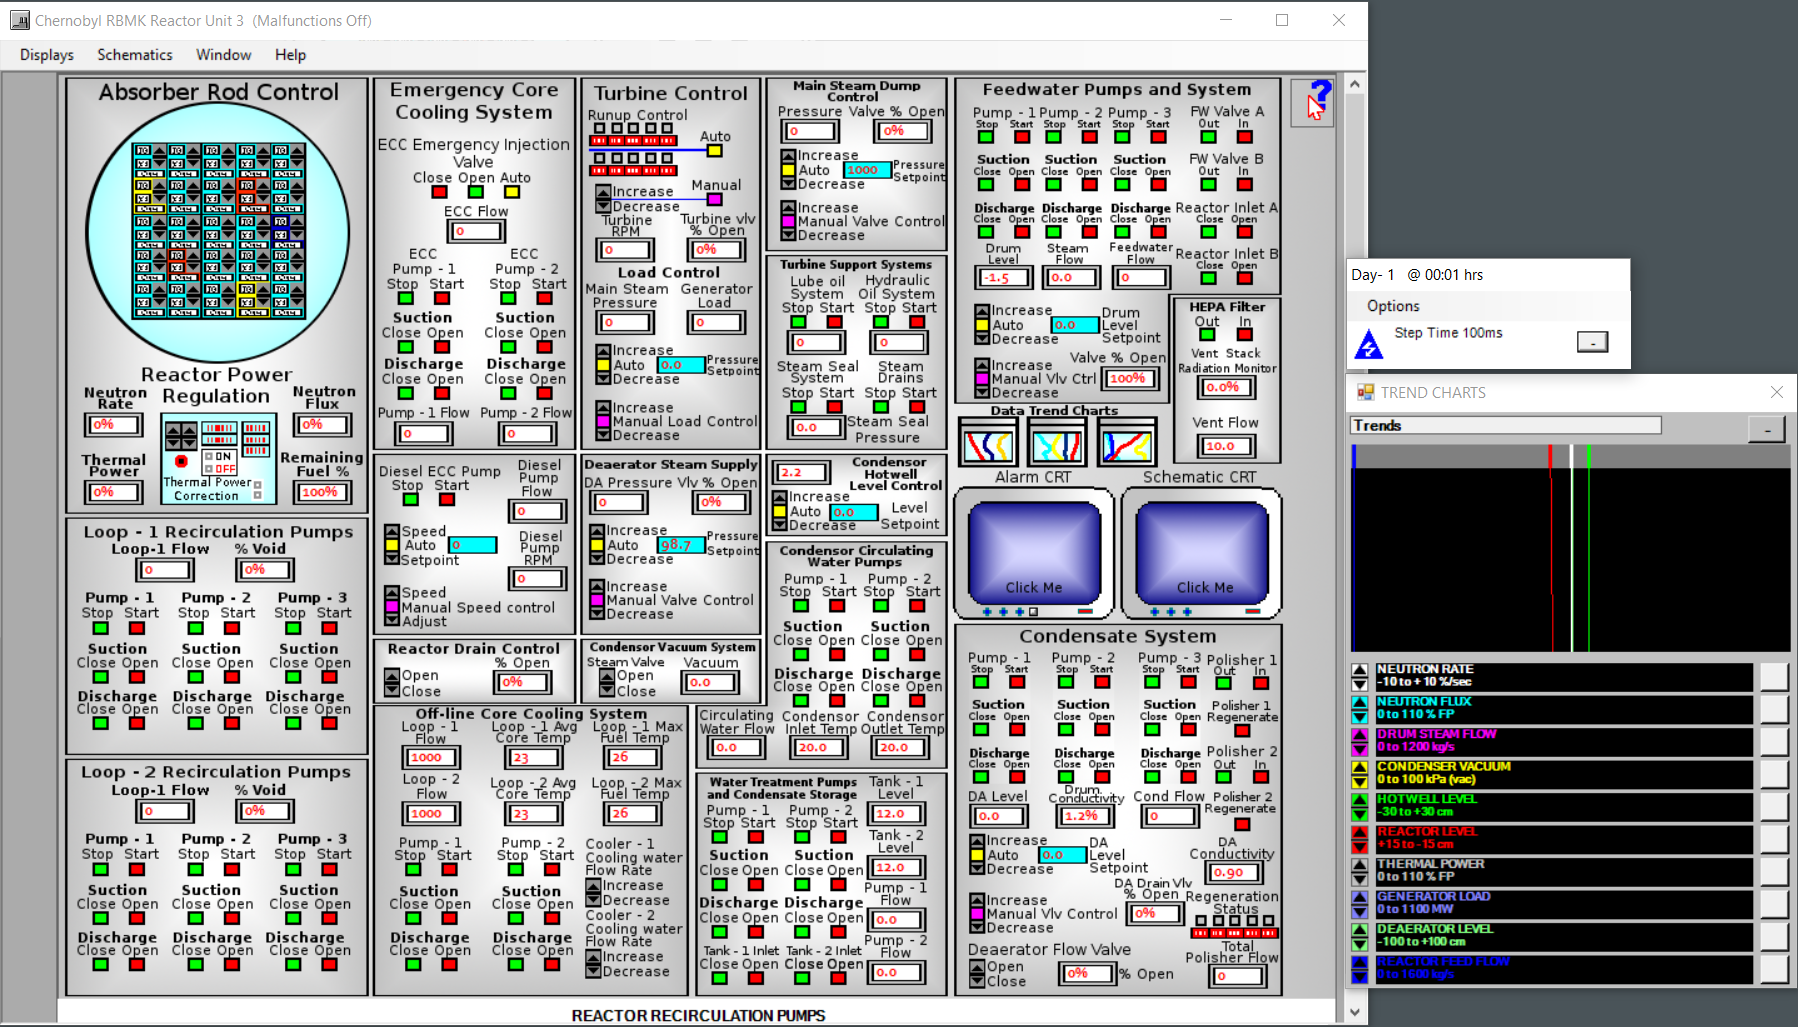Open the third Data Trend Charts icon

tap(1126, 444)
